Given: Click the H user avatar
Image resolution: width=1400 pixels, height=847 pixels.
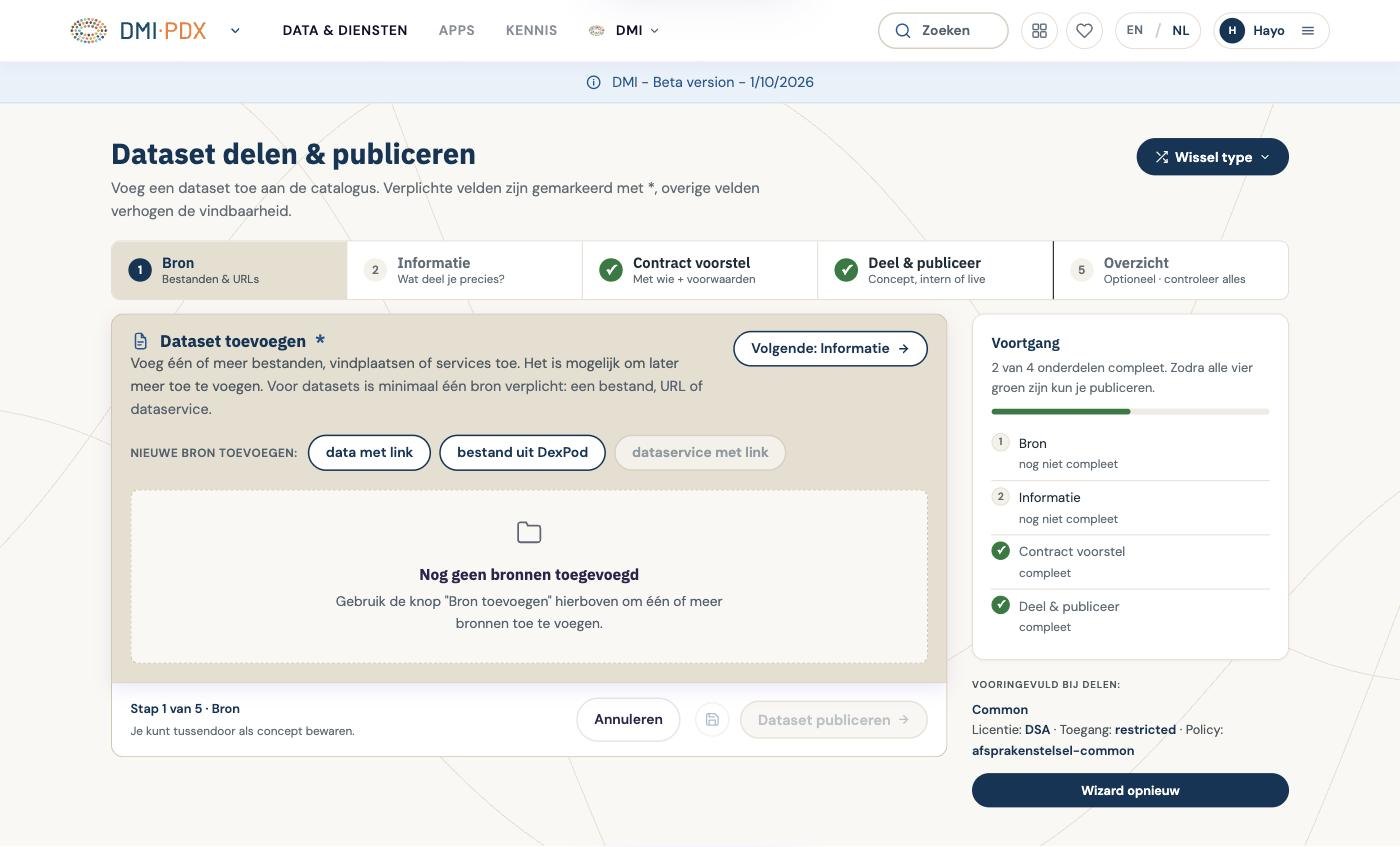Looking at the screenshot, I should tap(1232, 30).
